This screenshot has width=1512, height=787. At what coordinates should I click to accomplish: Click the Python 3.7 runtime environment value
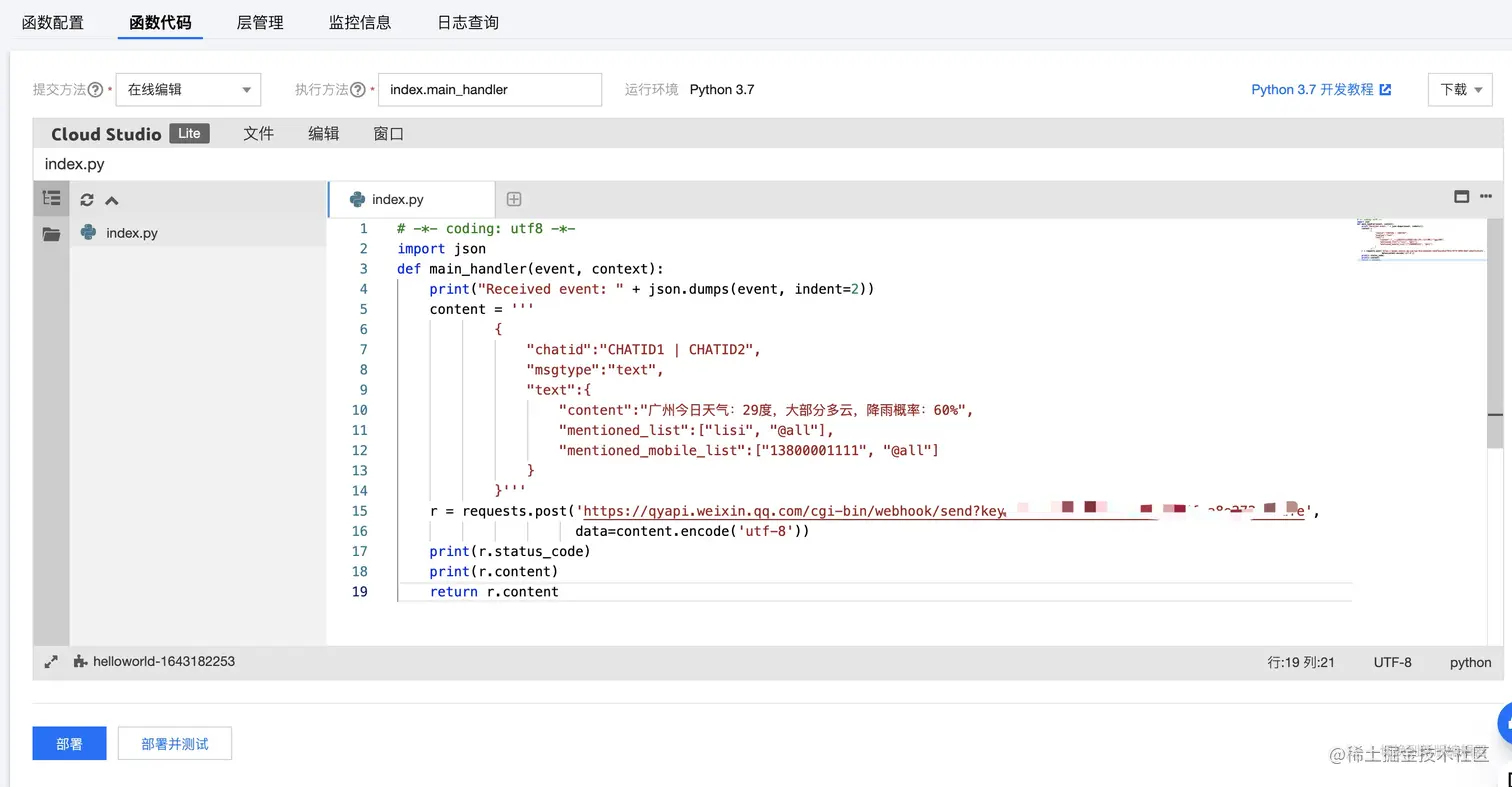(x=722, y=89)
